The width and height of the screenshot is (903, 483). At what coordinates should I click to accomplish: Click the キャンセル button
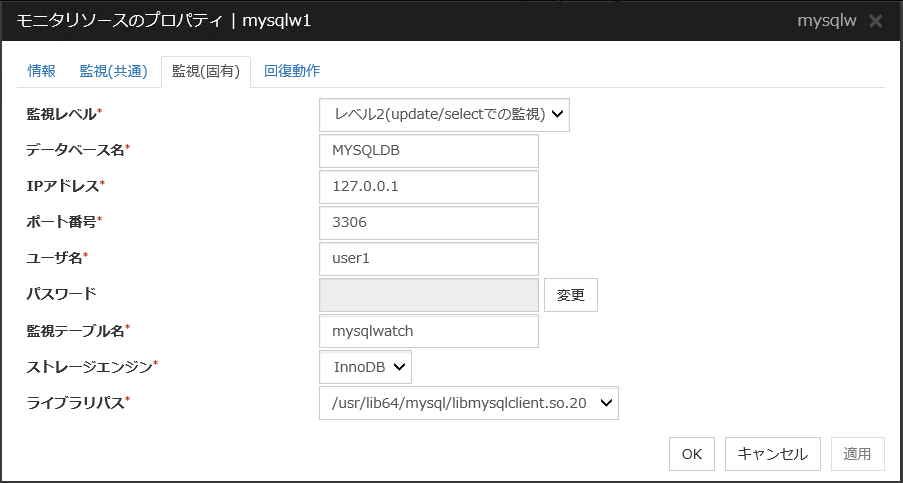click(772, 454)
